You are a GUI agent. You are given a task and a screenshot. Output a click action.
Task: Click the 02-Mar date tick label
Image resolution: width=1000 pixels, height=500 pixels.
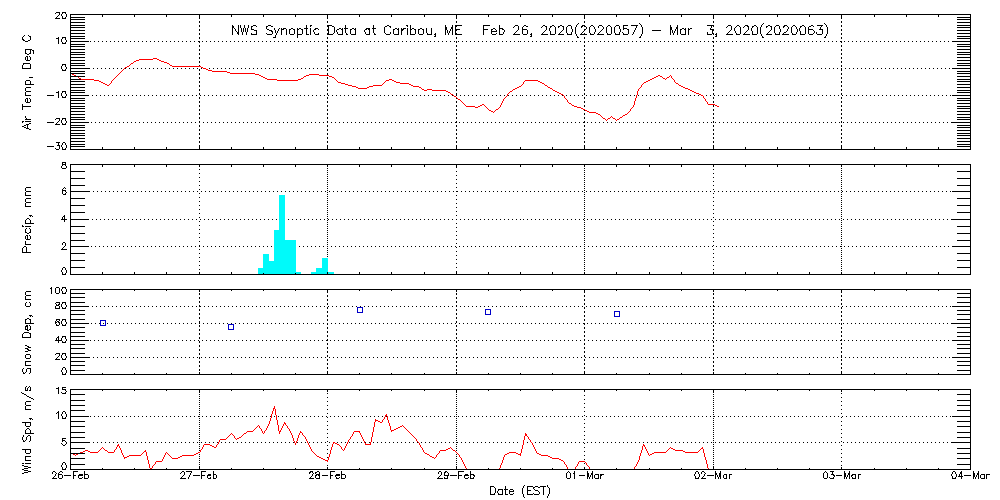(713, 477)
